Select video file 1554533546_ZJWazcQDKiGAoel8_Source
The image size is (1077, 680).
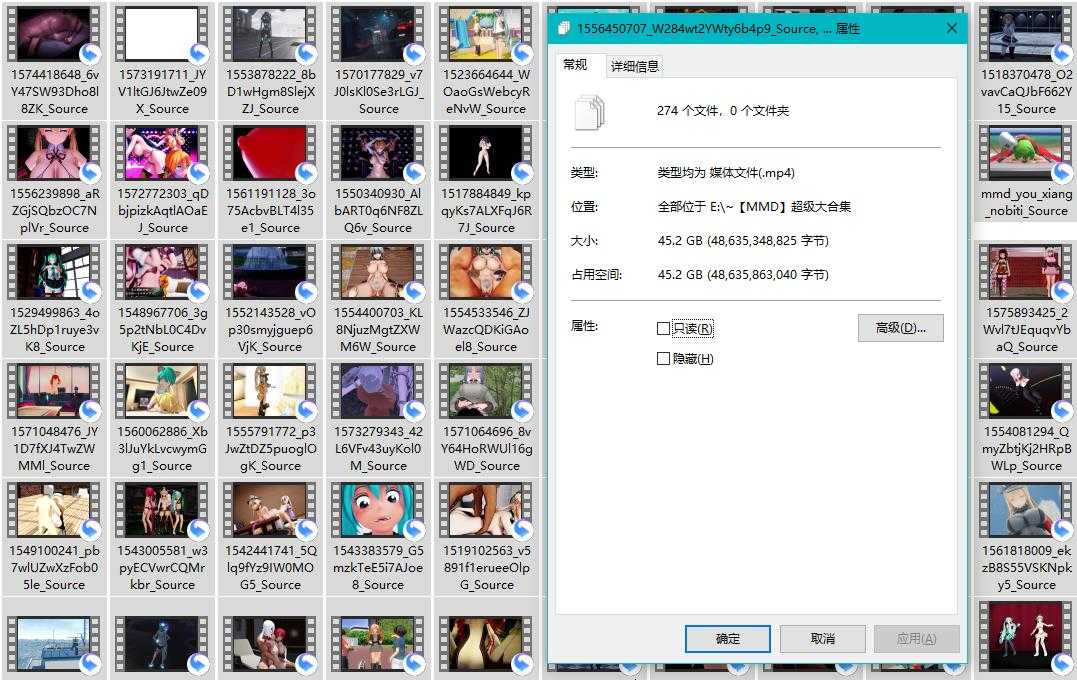click(486, 299)
